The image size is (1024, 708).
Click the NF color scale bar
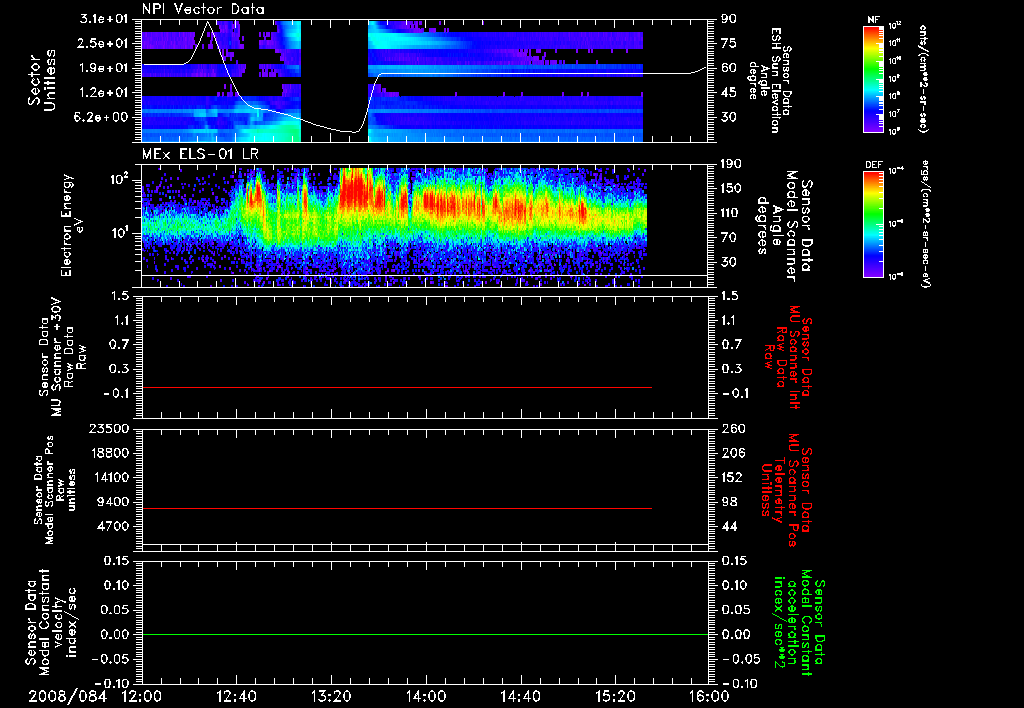(x=874, y=78)
